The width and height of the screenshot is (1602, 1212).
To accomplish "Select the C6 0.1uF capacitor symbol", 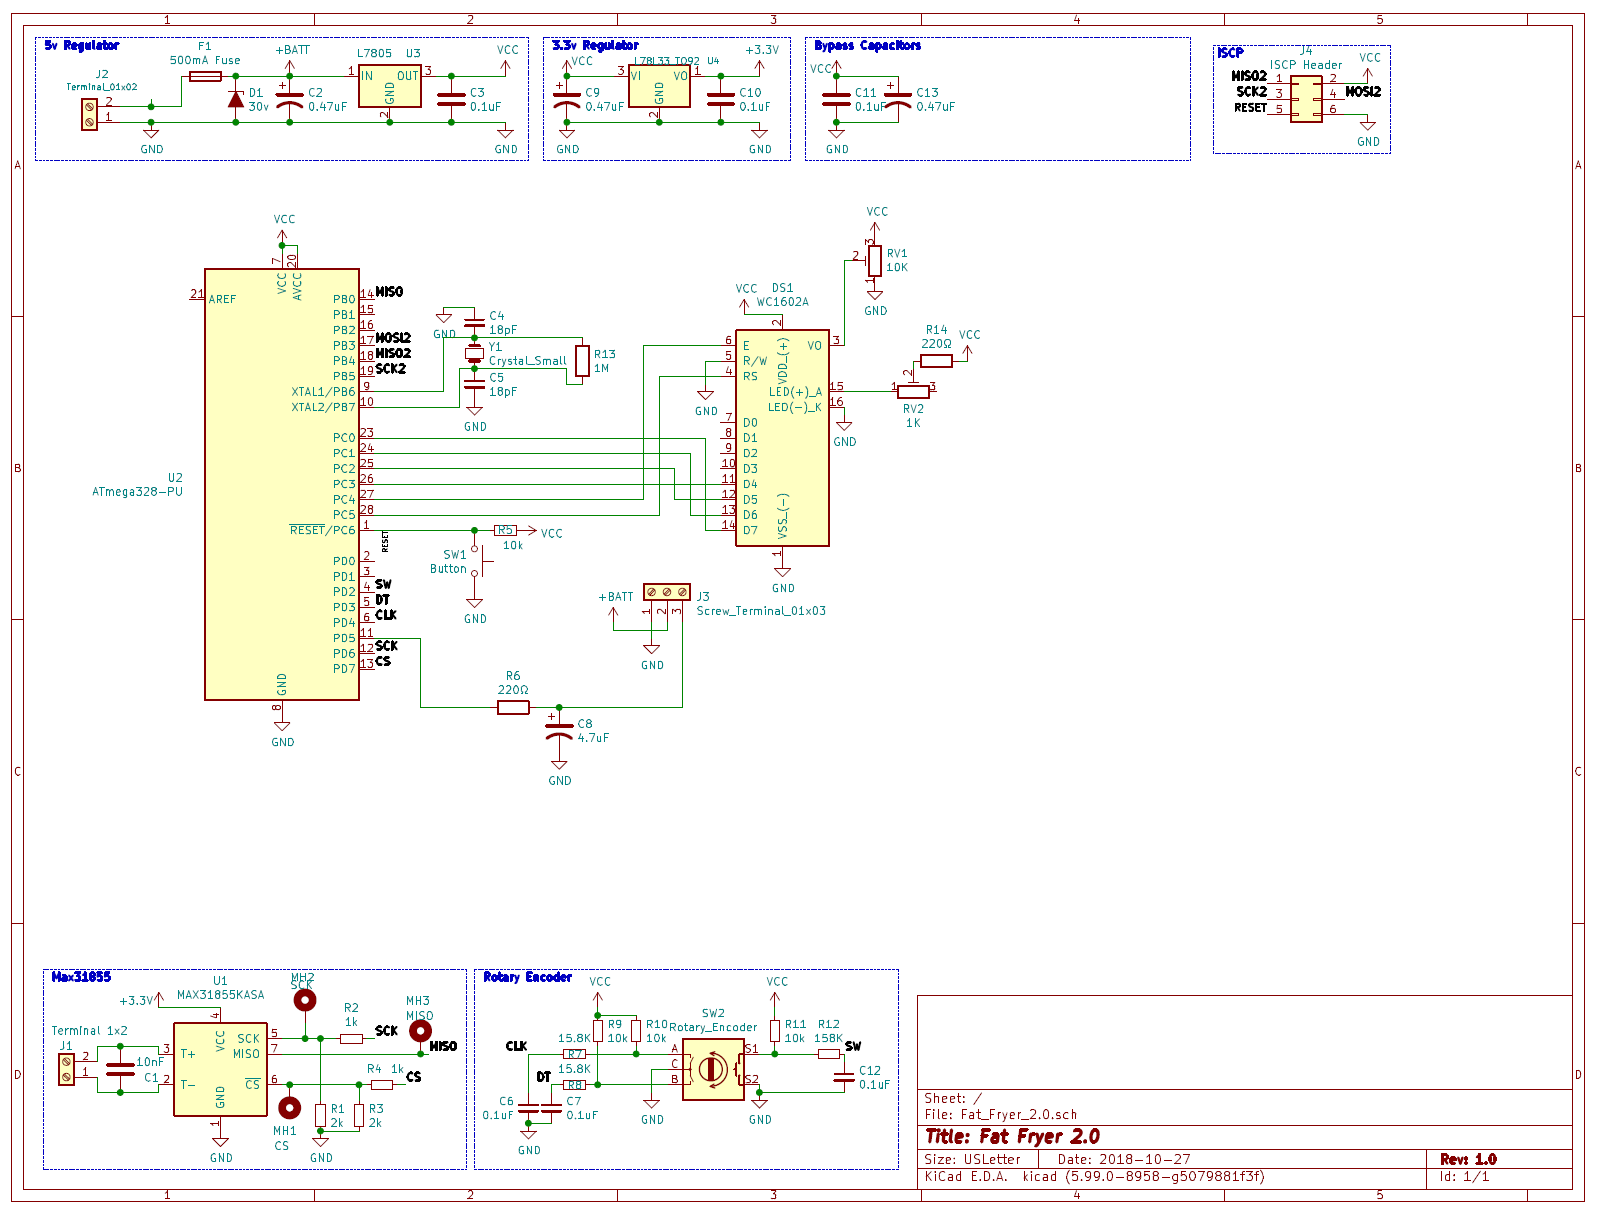I will click(x=528, y=1108).
